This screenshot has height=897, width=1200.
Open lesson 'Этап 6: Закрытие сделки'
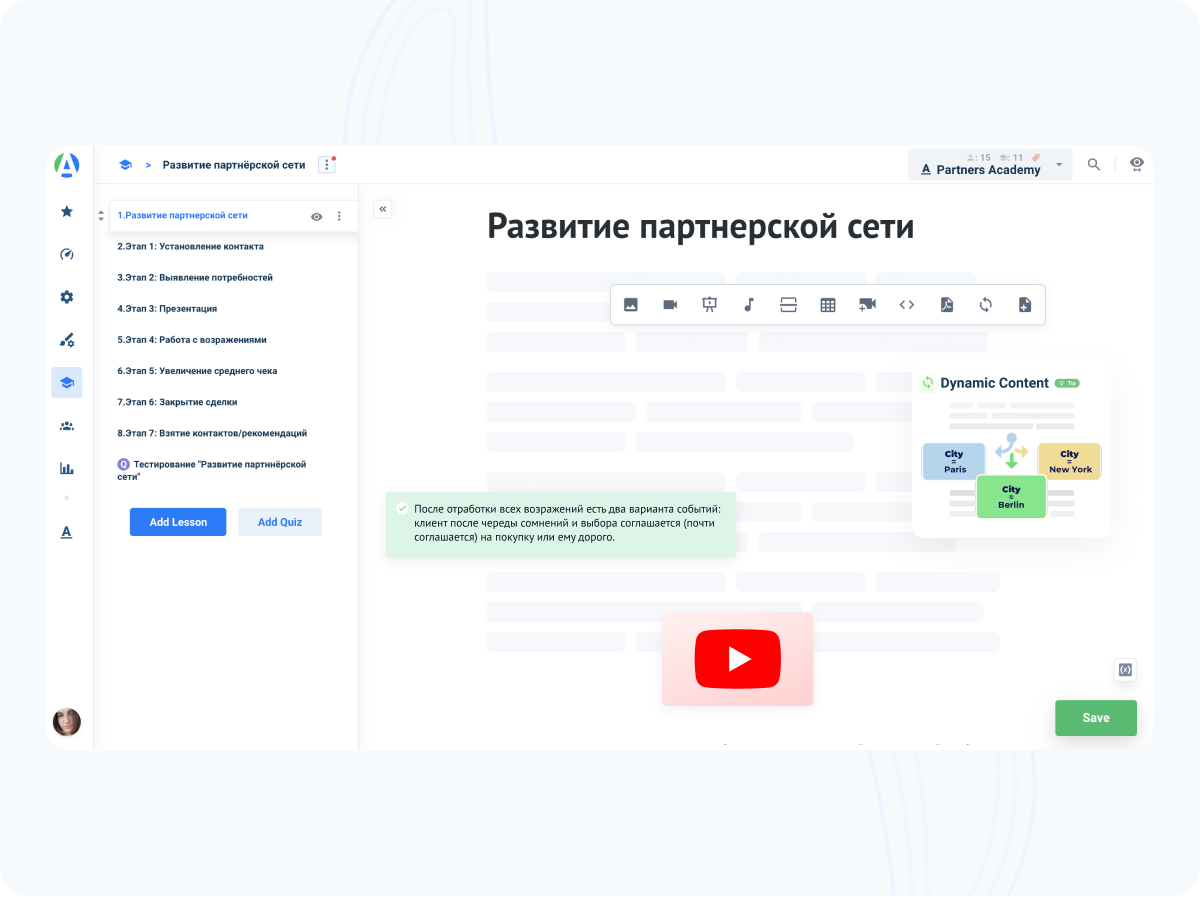(x=177, y=402)
